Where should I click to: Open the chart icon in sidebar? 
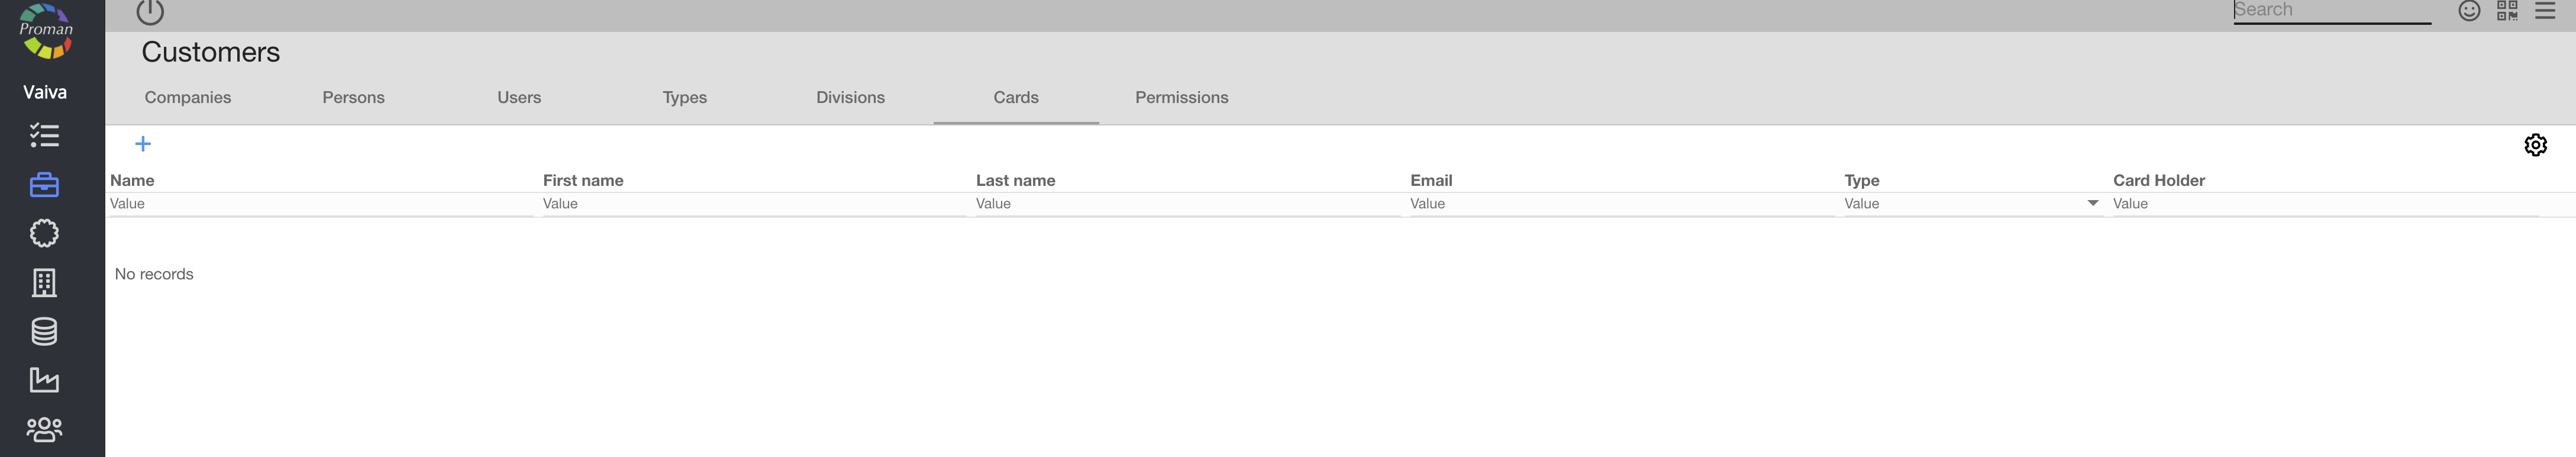(44, 380)
